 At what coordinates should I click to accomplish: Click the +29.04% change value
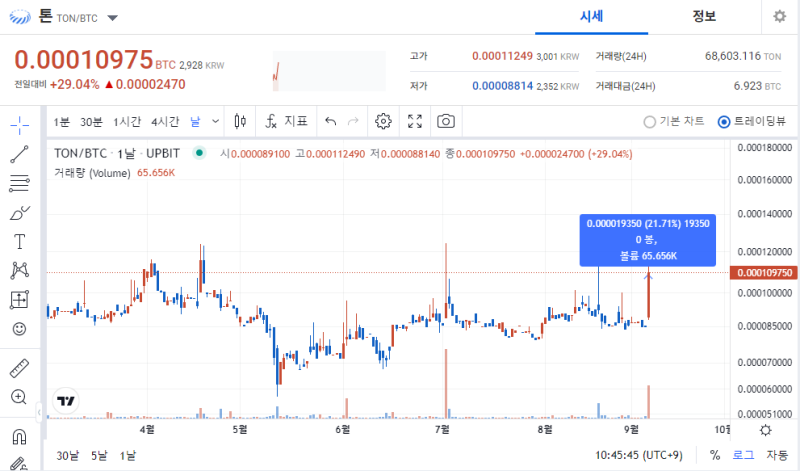coord(74,84)
